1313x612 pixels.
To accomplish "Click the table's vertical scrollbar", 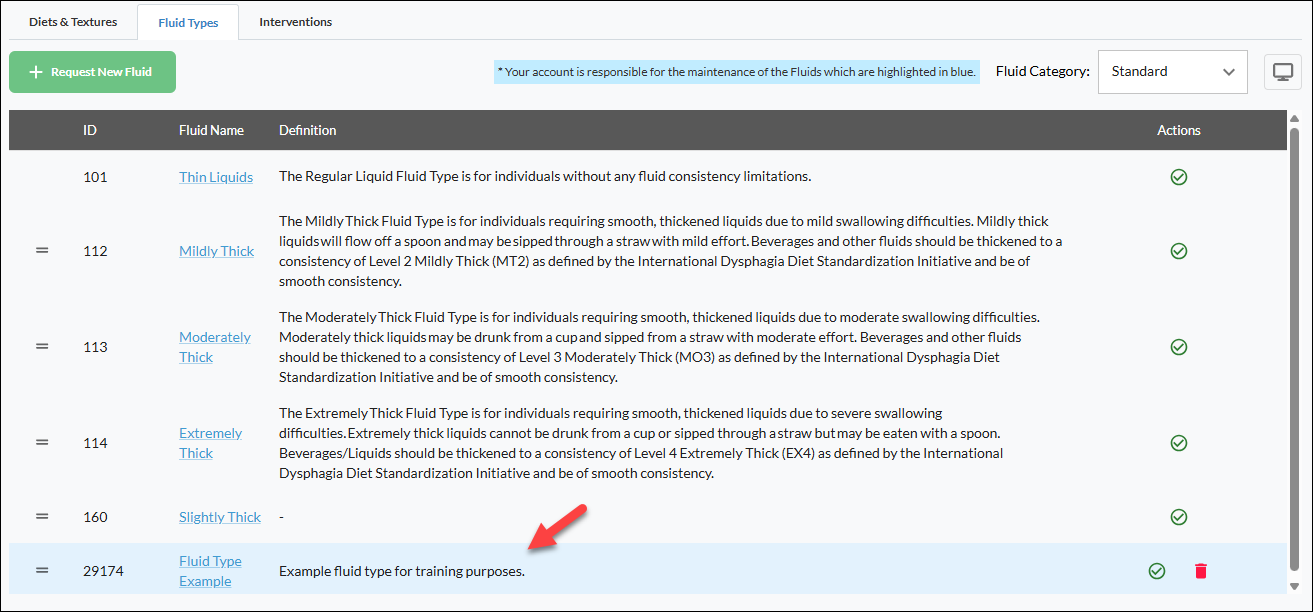I will (1295, 350).
